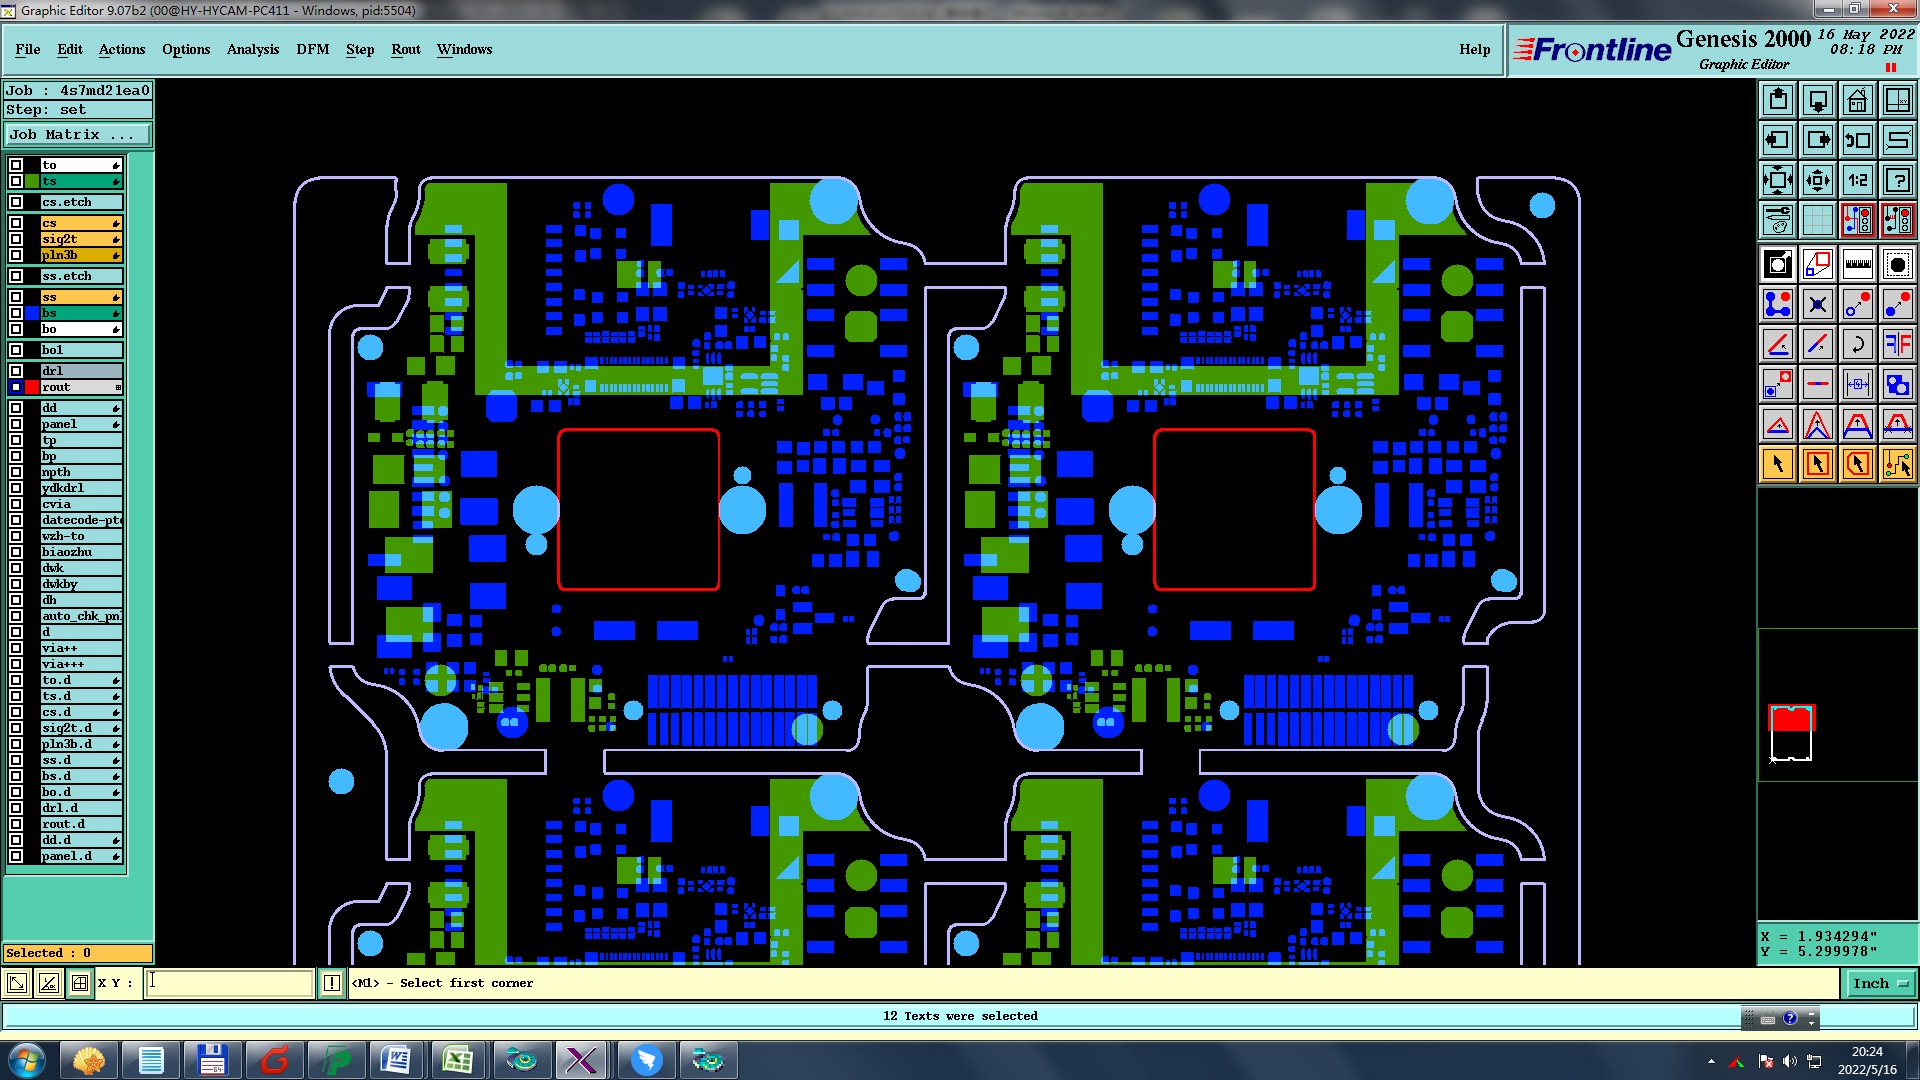Click the floppy disk save icon in taskbar

(212, 1060)
